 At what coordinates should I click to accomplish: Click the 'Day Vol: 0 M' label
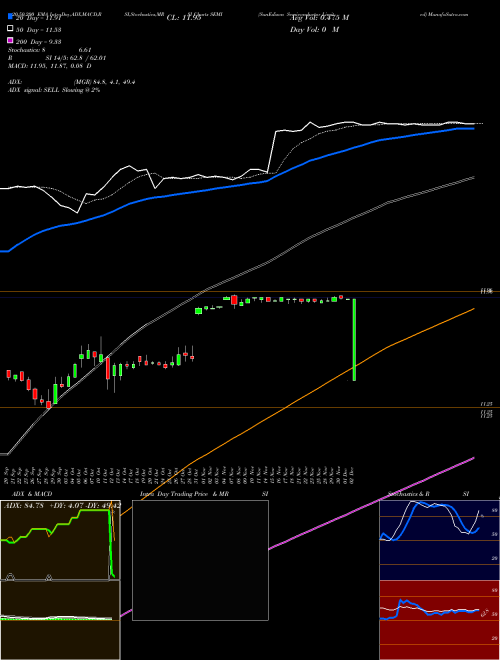[x=314, y=30]
